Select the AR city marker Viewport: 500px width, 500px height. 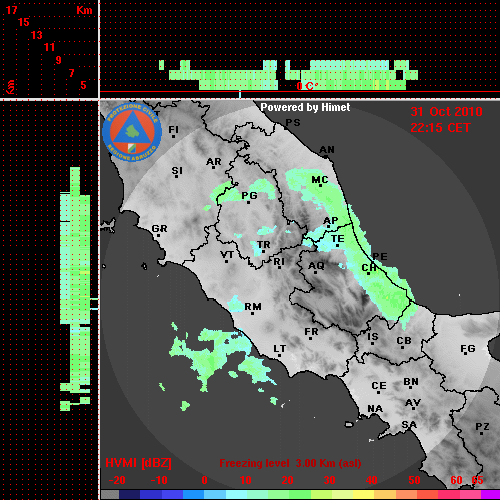[214, 163]
